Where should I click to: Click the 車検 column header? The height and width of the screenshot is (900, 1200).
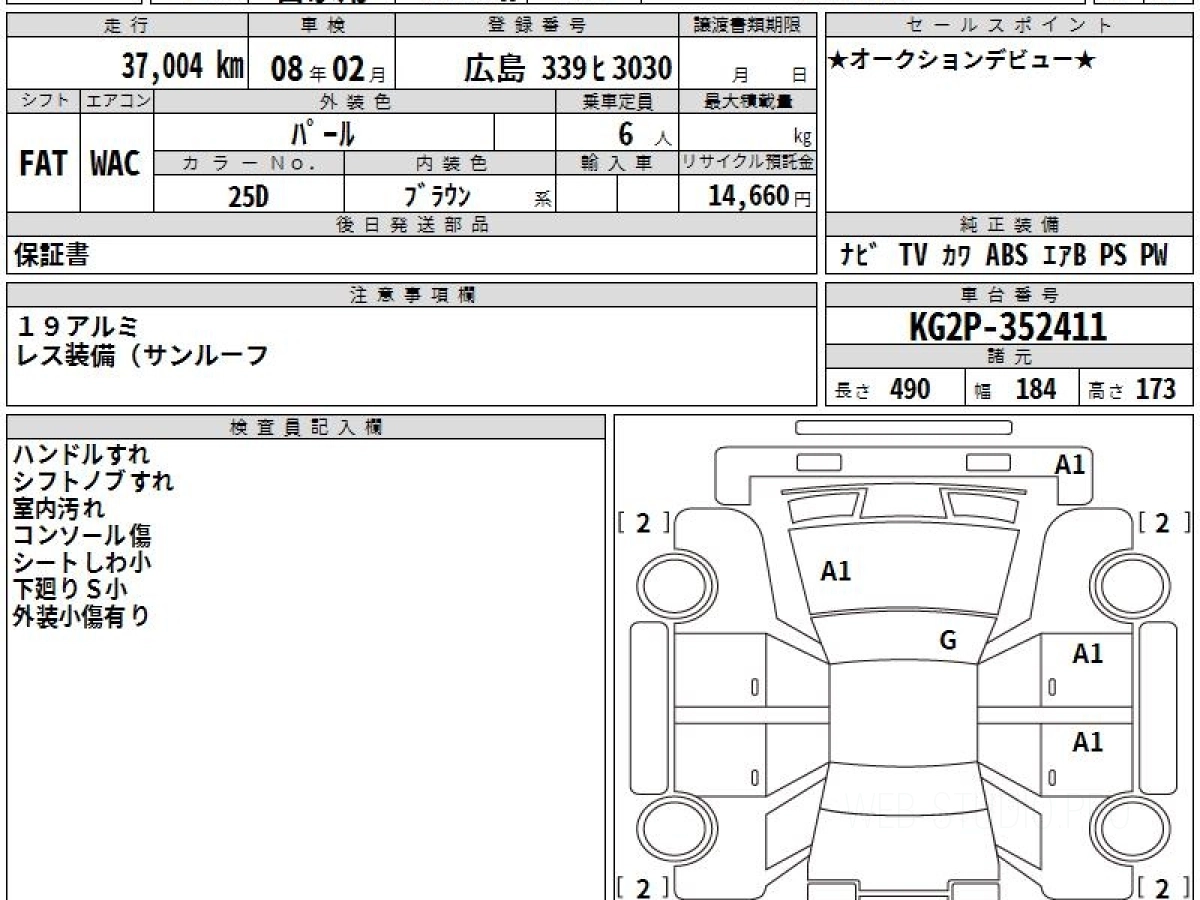(x=322, y=26)
